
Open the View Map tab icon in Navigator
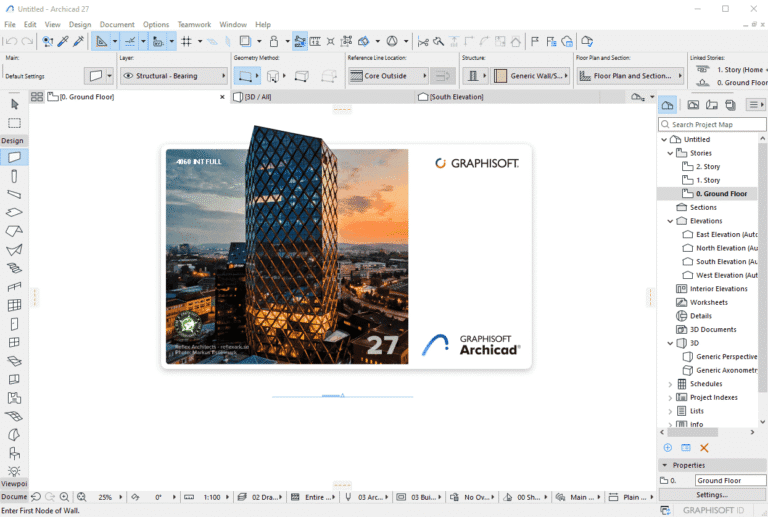(693, 105)
